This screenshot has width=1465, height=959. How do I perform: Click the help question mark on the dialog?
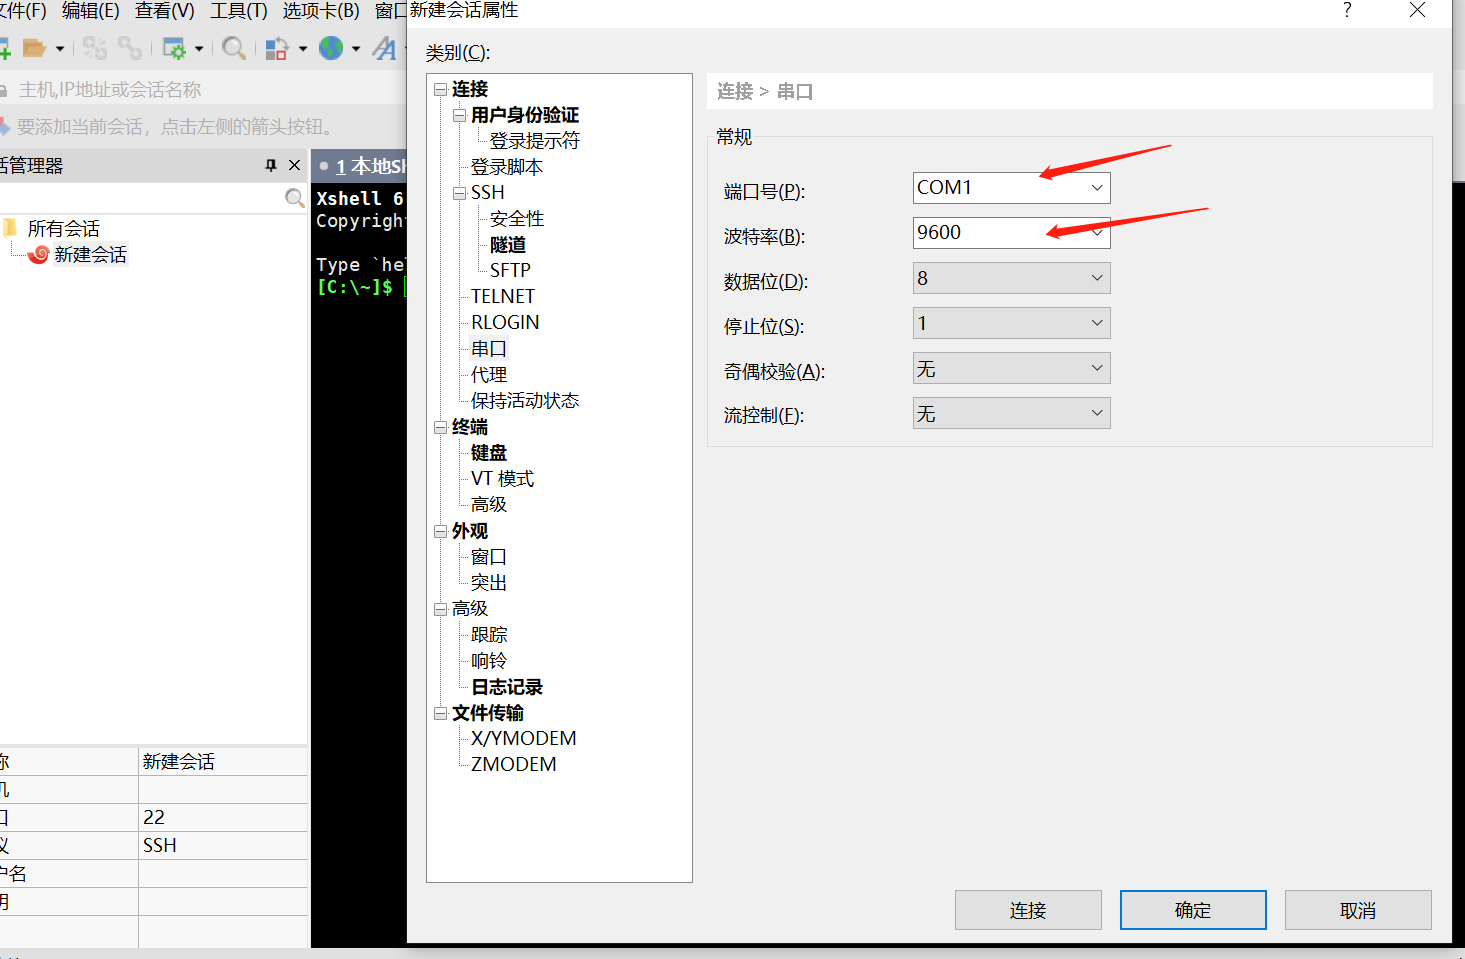coord(1347,11)
